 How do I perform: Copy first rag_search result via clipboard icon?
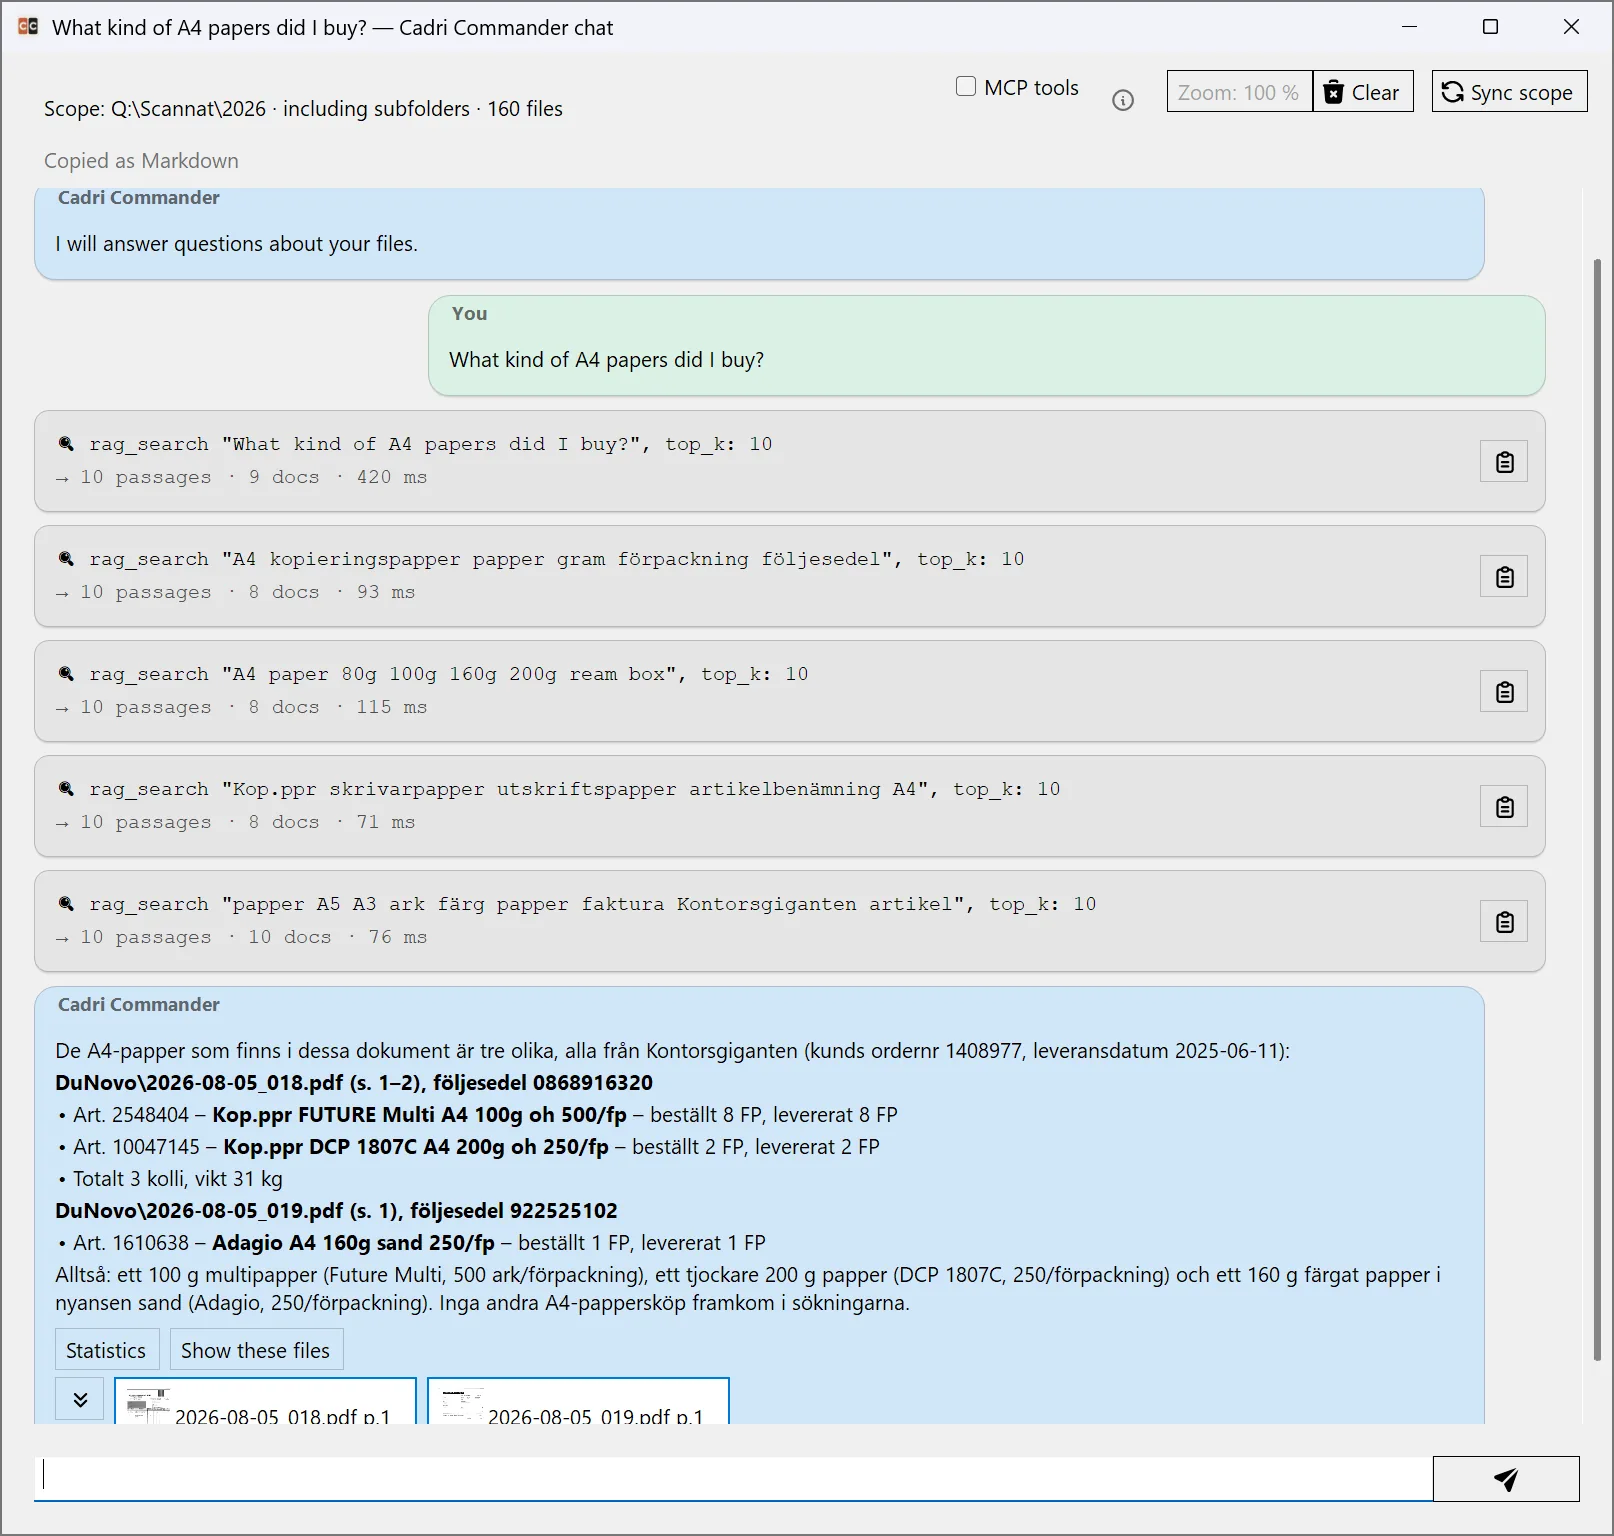[x=1503, y=462]
